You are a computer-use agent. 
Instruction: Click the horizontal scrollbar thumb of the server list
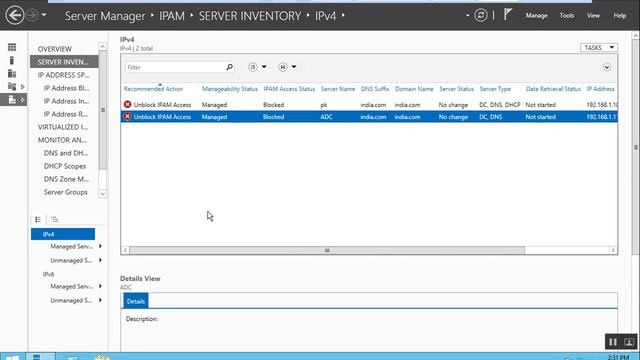(x=327, y=251)
